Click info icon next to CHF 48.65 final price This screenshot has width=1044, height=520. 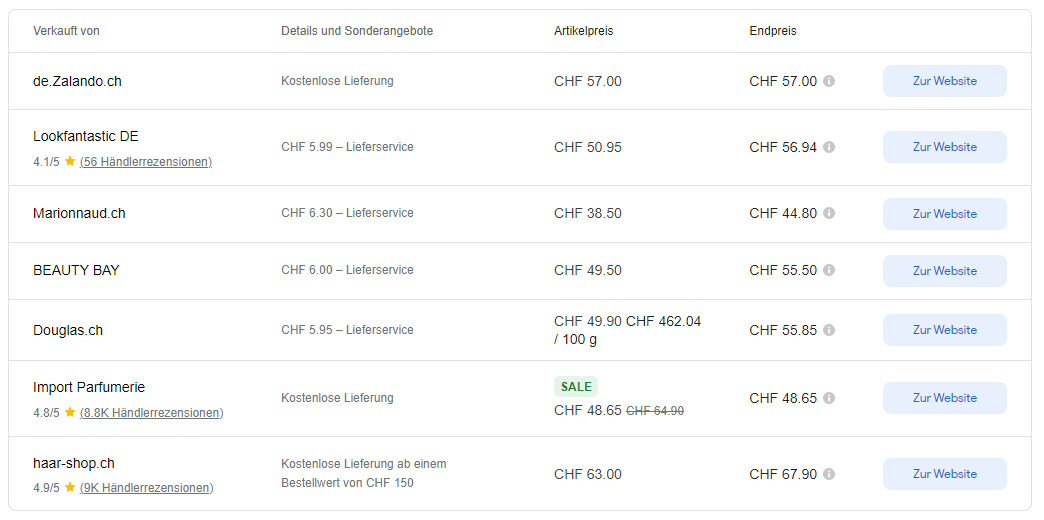click(x=829, y=398)
